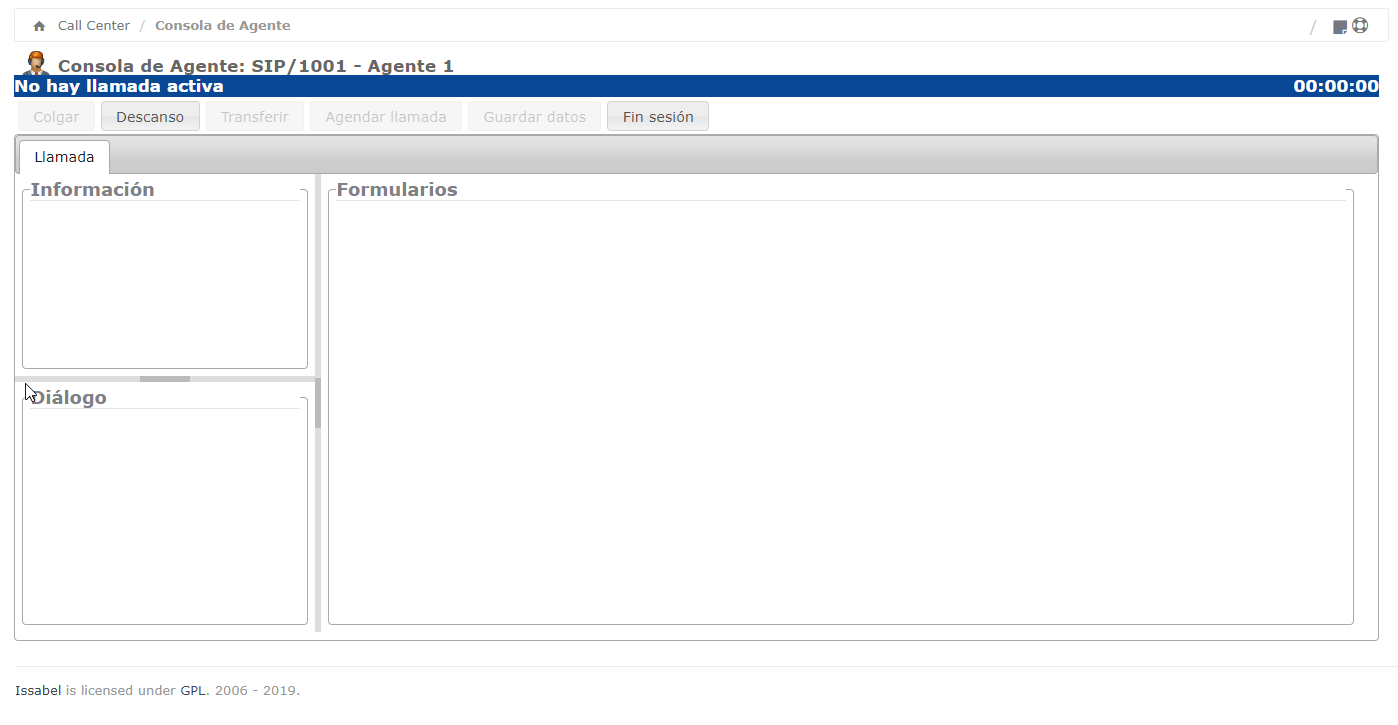
Task: Click the home icon in the breadcrumb
Action: click(x=39, y=26)
